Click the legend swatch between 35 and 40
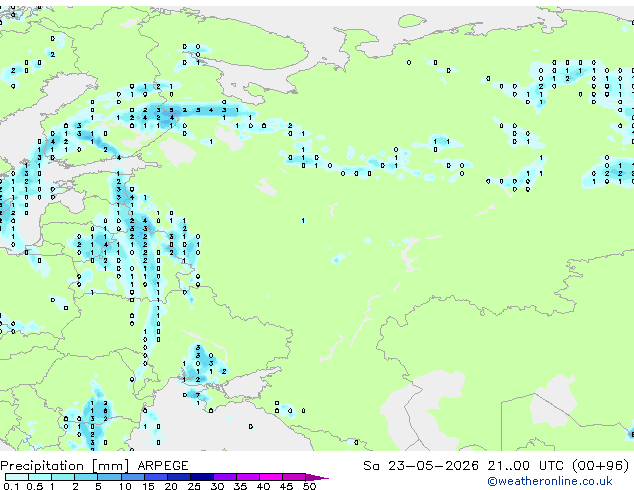The image size is (634, 490). 247,477
